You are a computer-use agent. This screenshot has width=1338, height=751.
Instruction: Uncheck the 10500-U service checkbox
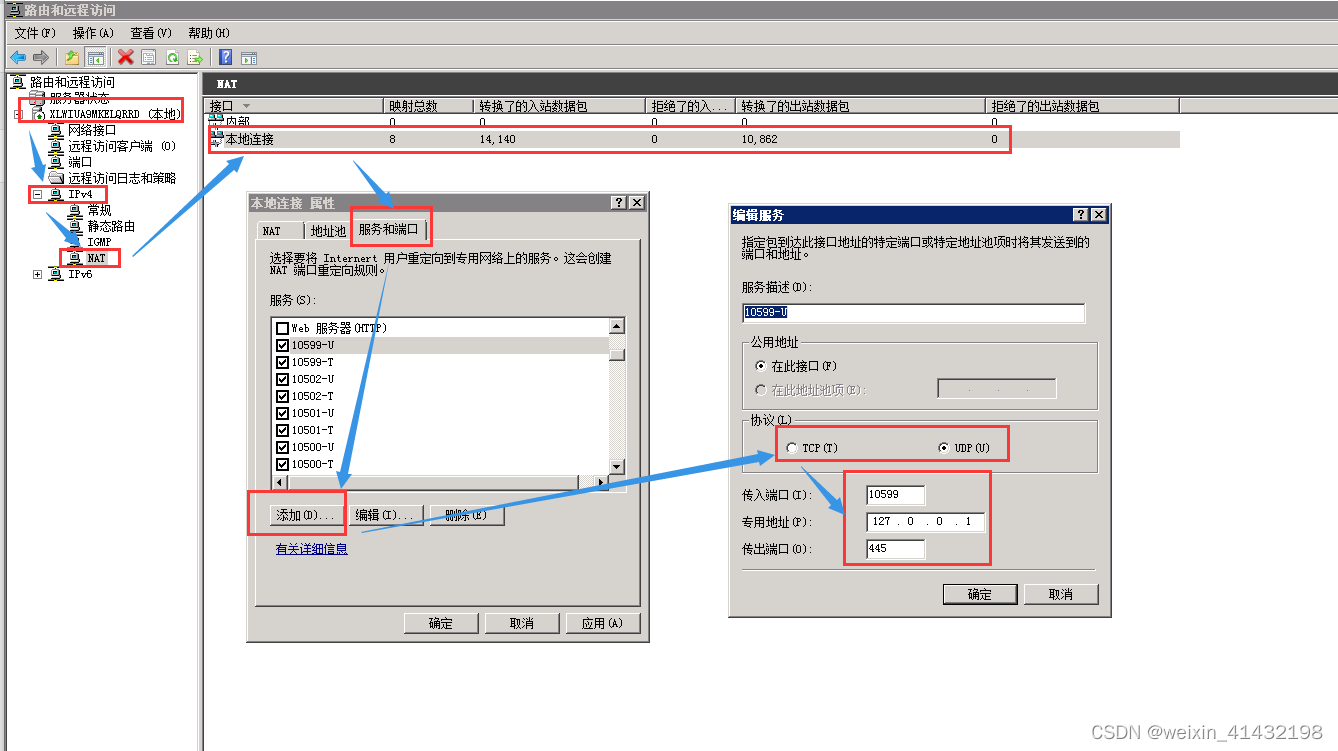(x=282, y=447)
